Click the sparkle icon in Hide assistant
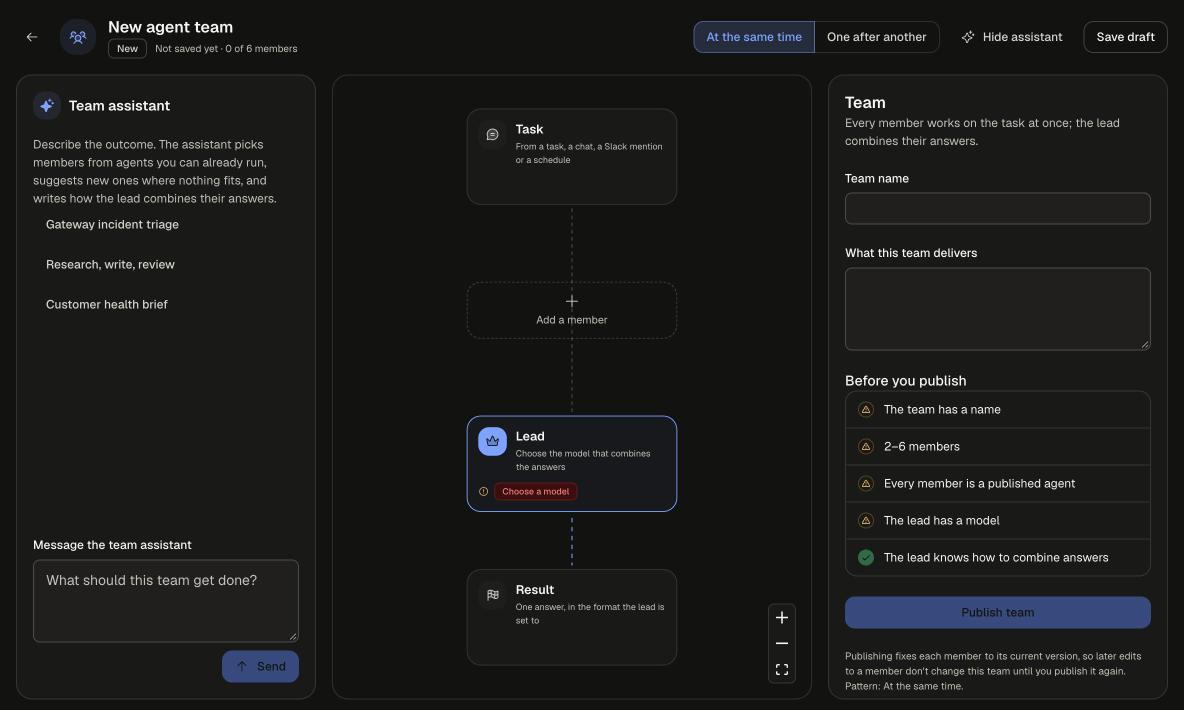Screen dimensions: 1184x710 pos(967,37)
